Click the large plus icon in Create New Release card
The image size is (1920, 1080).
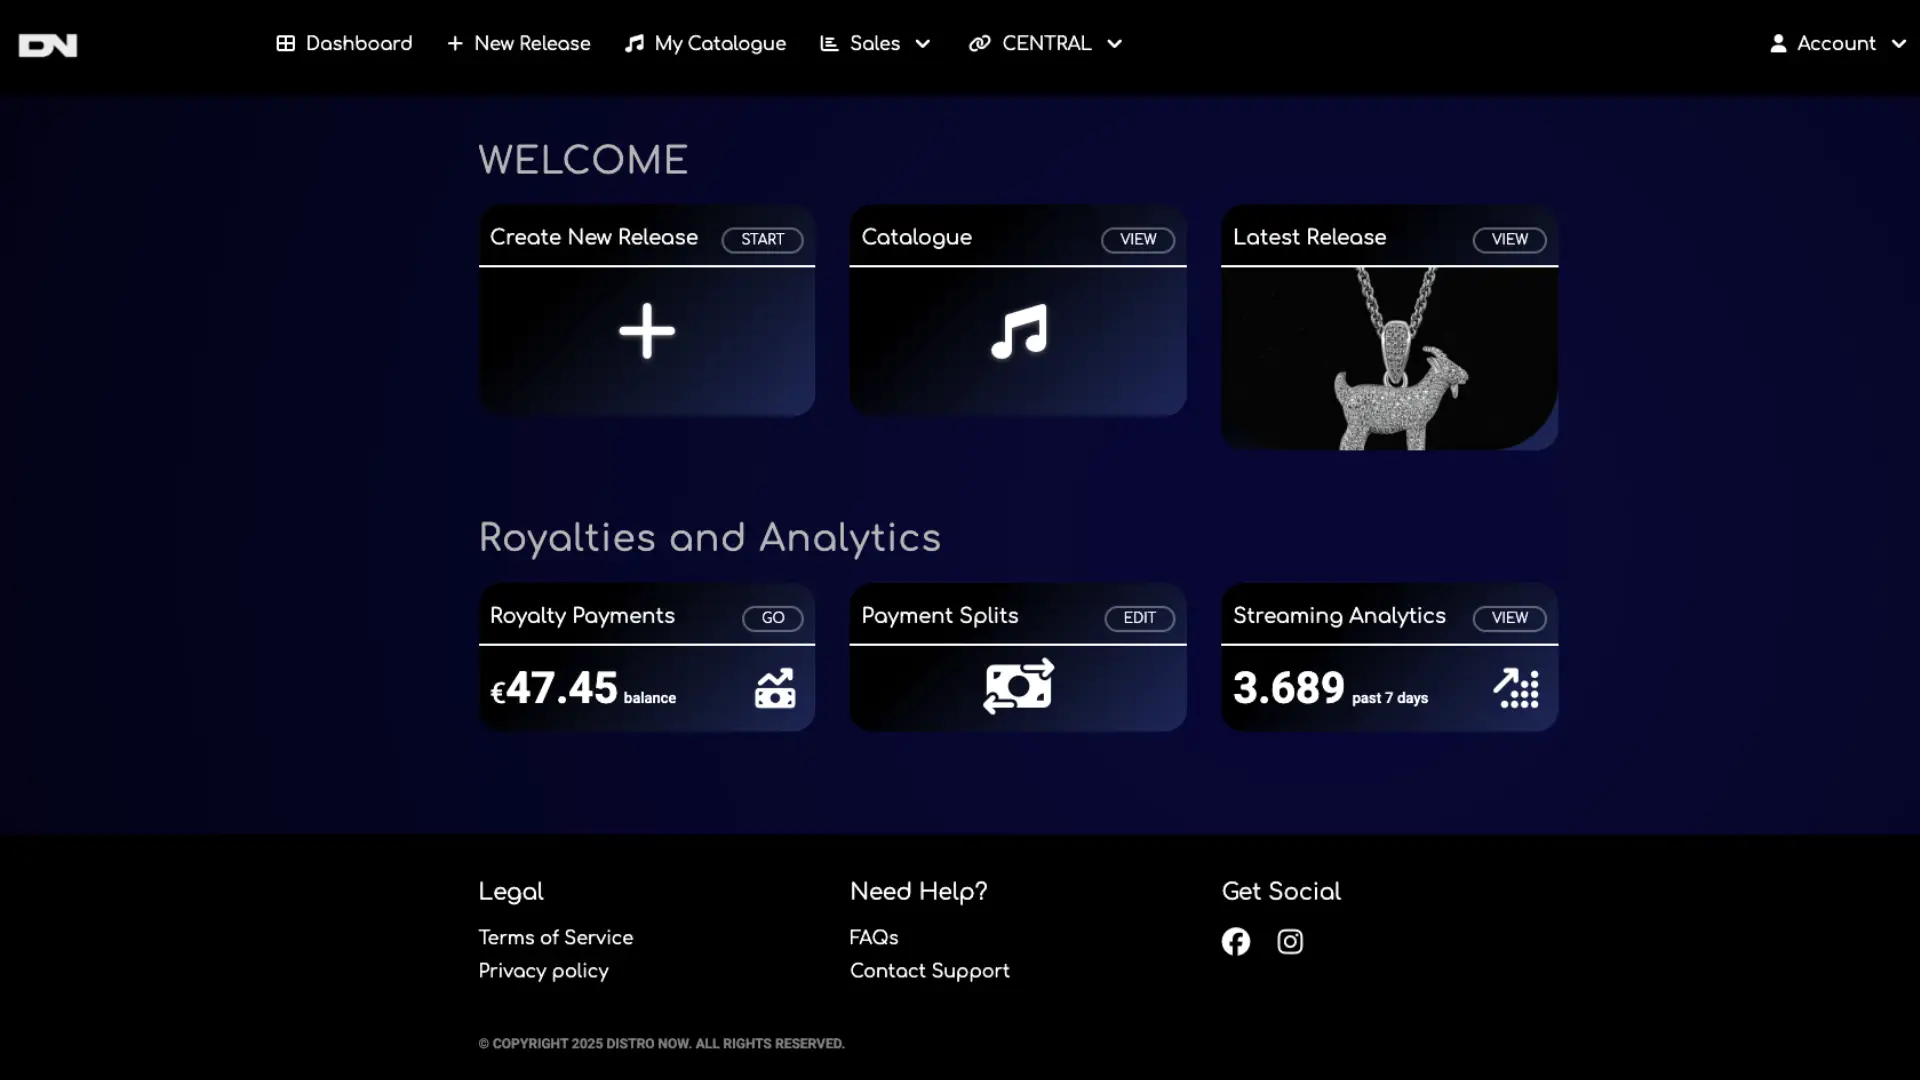[x=647, y=331]
